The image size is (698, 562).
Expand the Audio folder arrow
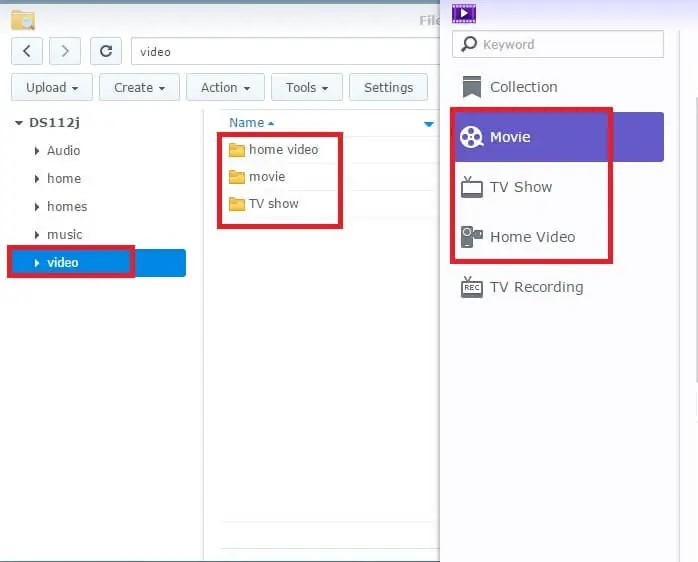37,151
